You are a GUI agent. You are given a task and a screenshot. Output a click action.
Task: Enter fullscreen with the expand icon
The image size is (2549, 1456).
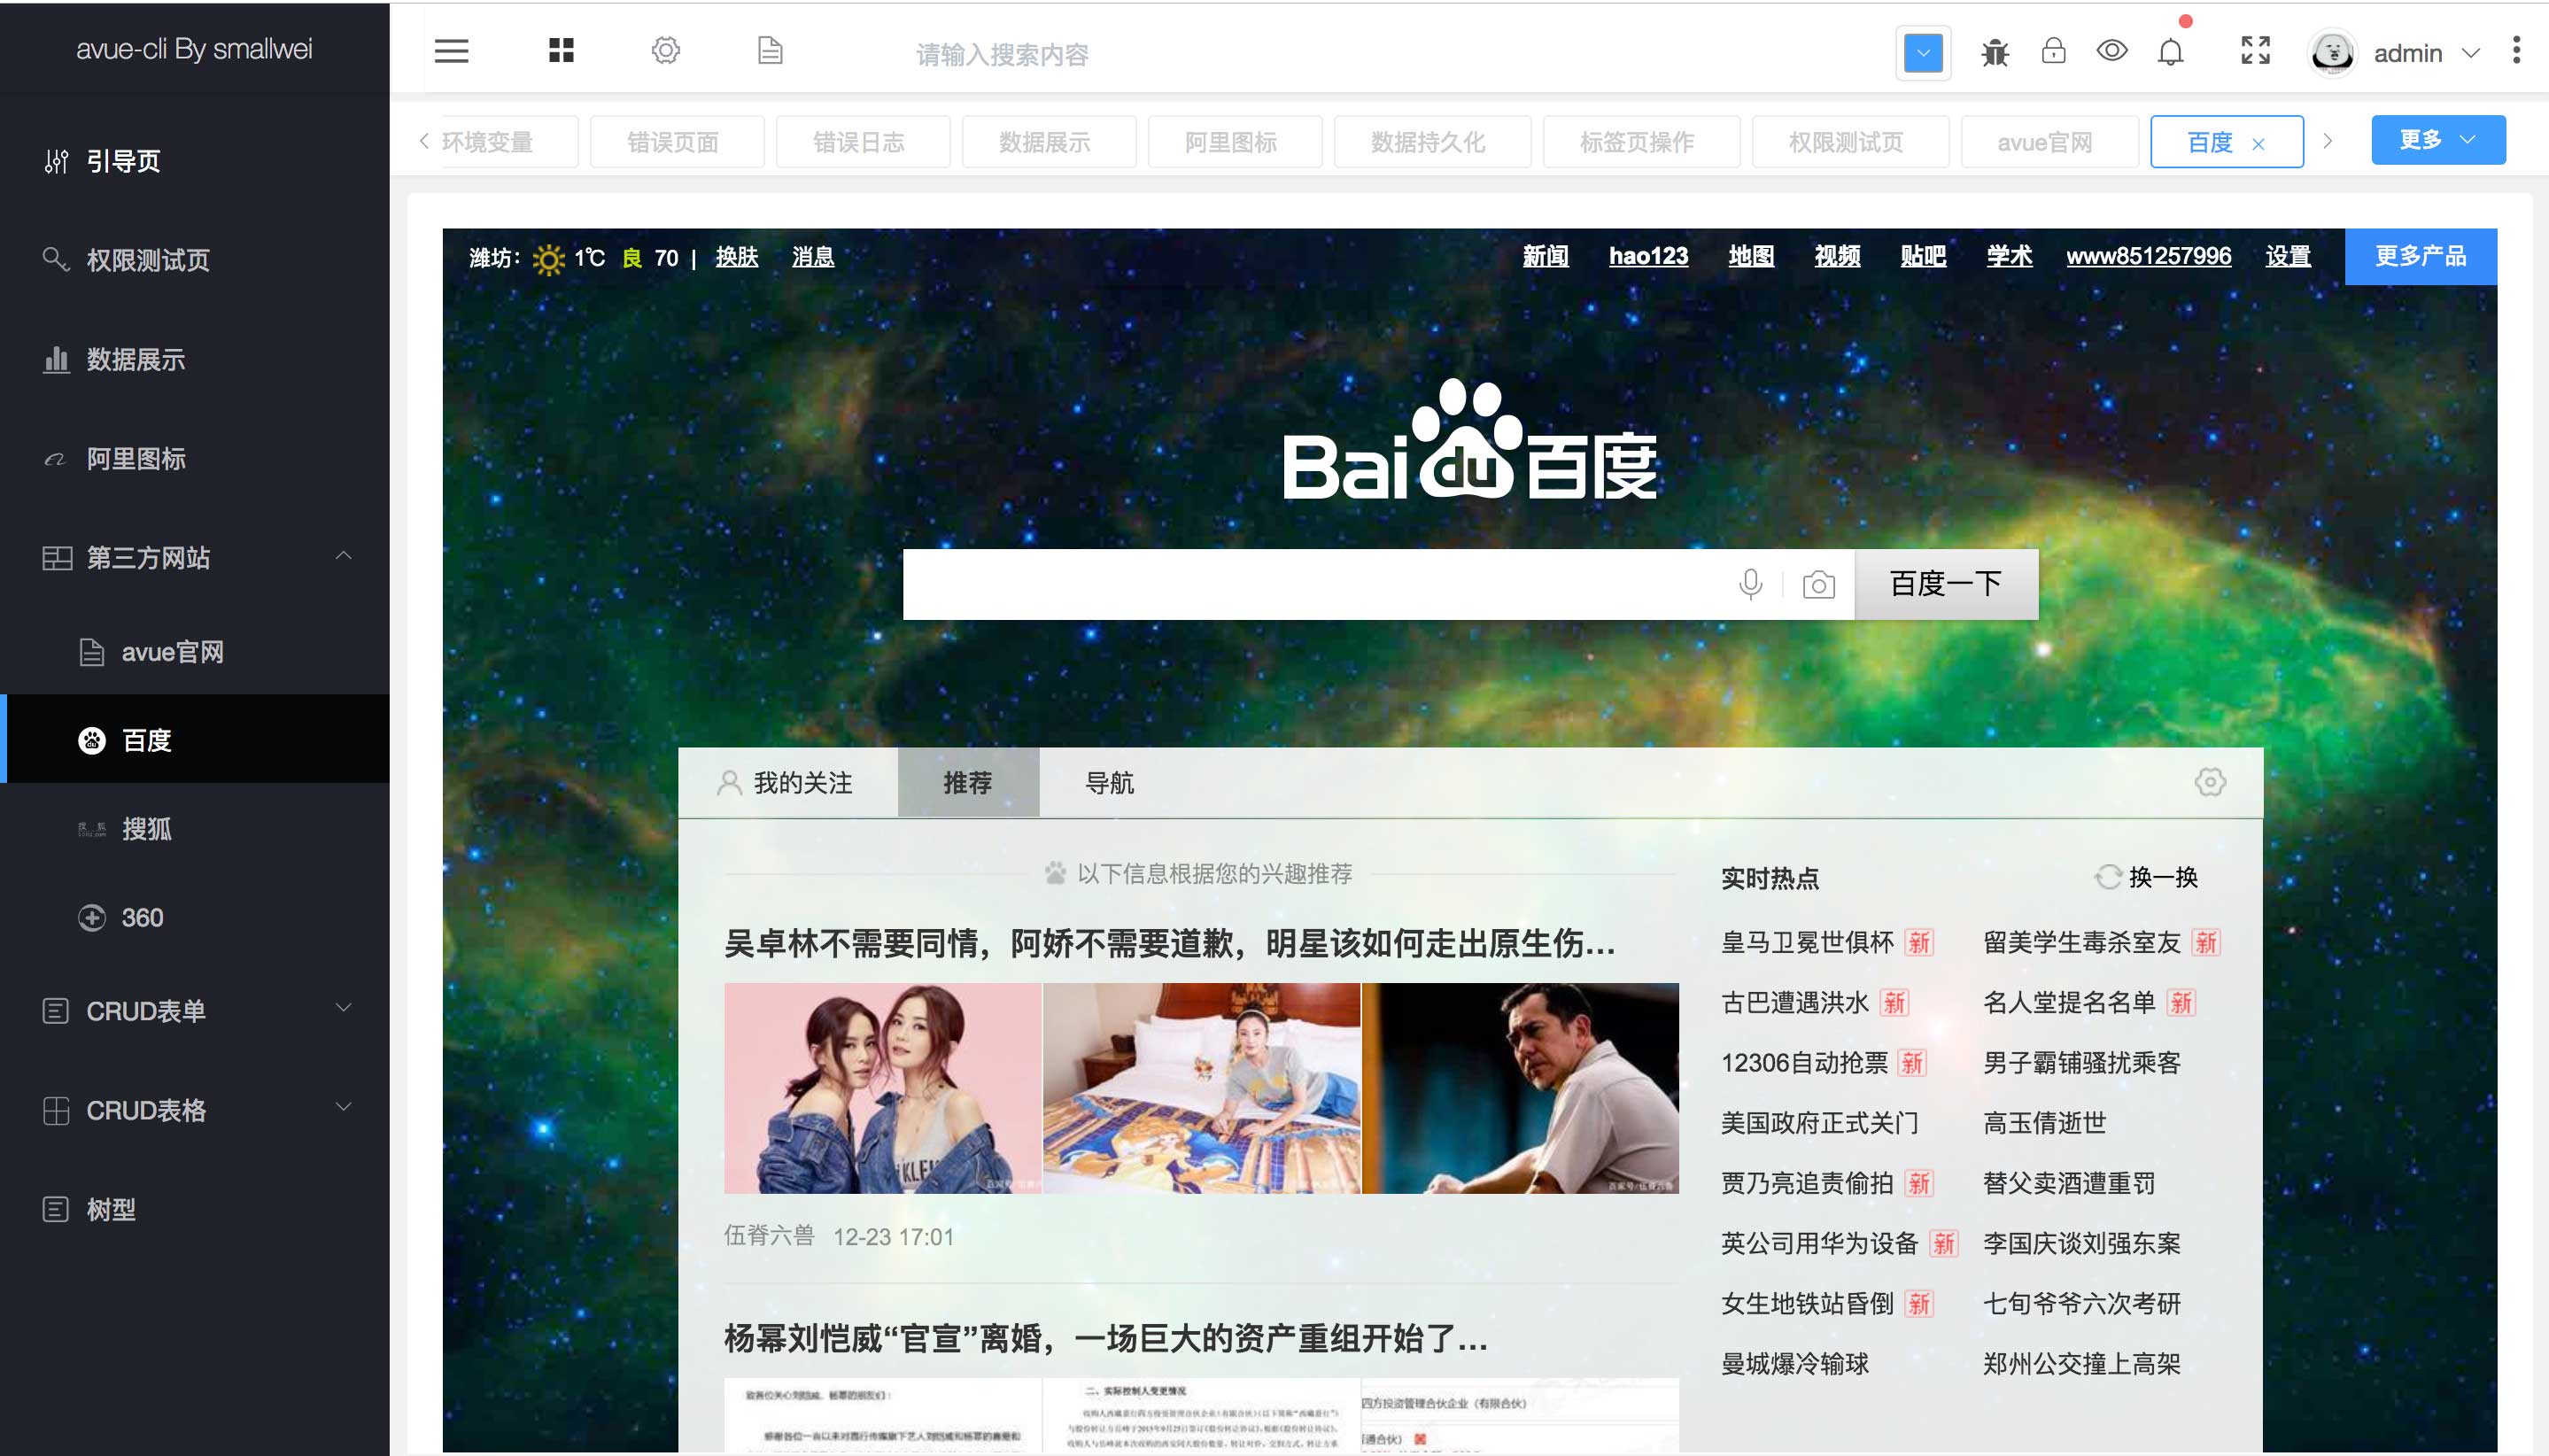click(2255, 50)
